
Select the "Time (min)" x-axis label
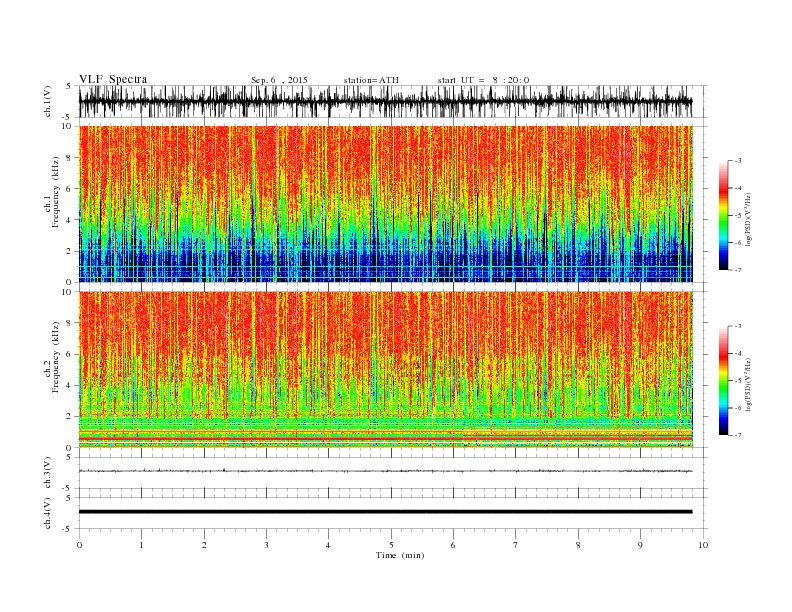[400, 555]
